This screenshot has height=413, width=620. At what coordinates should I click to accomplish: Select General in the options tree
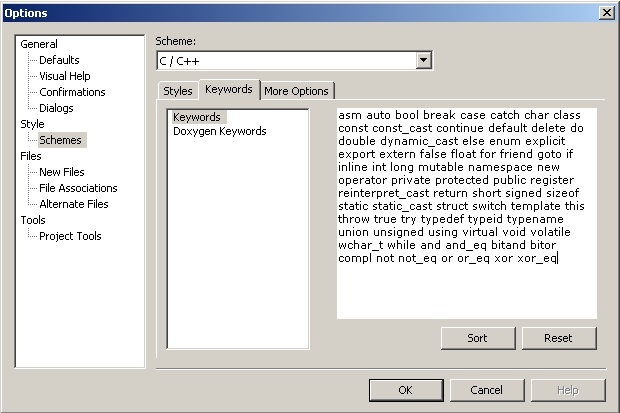[39, 44]
